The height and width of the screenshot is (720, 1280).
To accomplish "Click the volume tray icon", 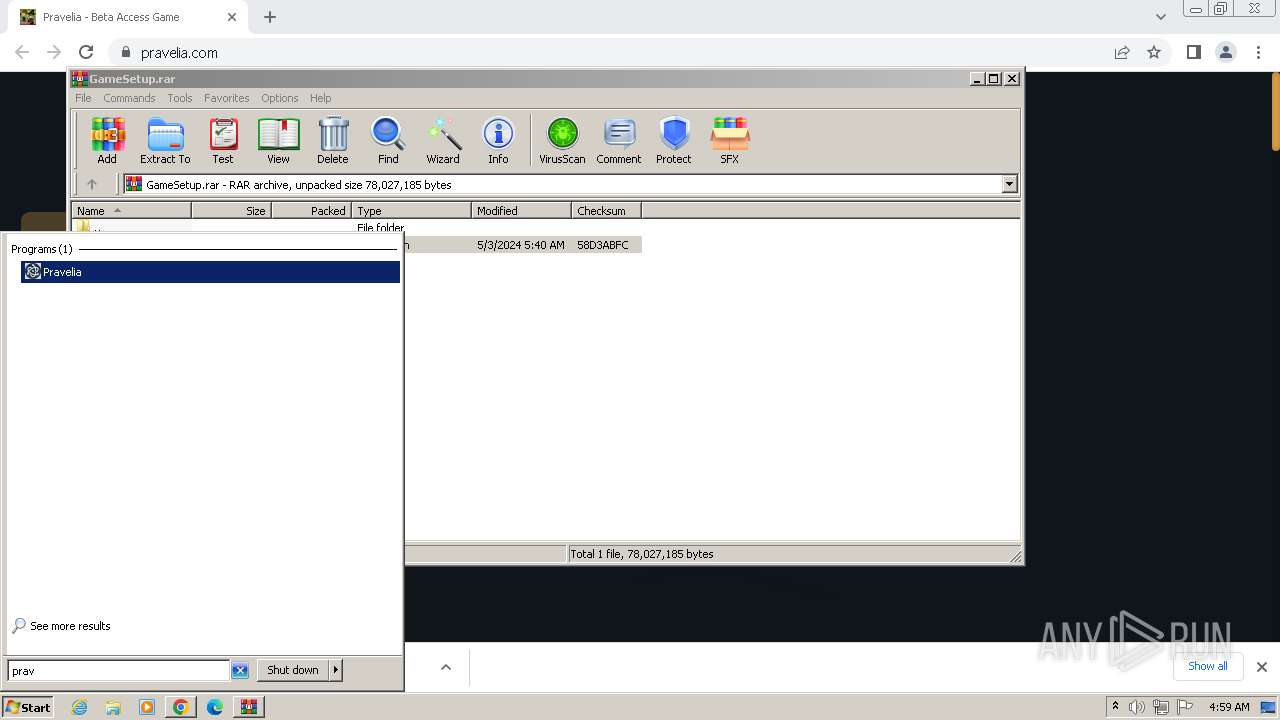I will tap(1137, 707).
